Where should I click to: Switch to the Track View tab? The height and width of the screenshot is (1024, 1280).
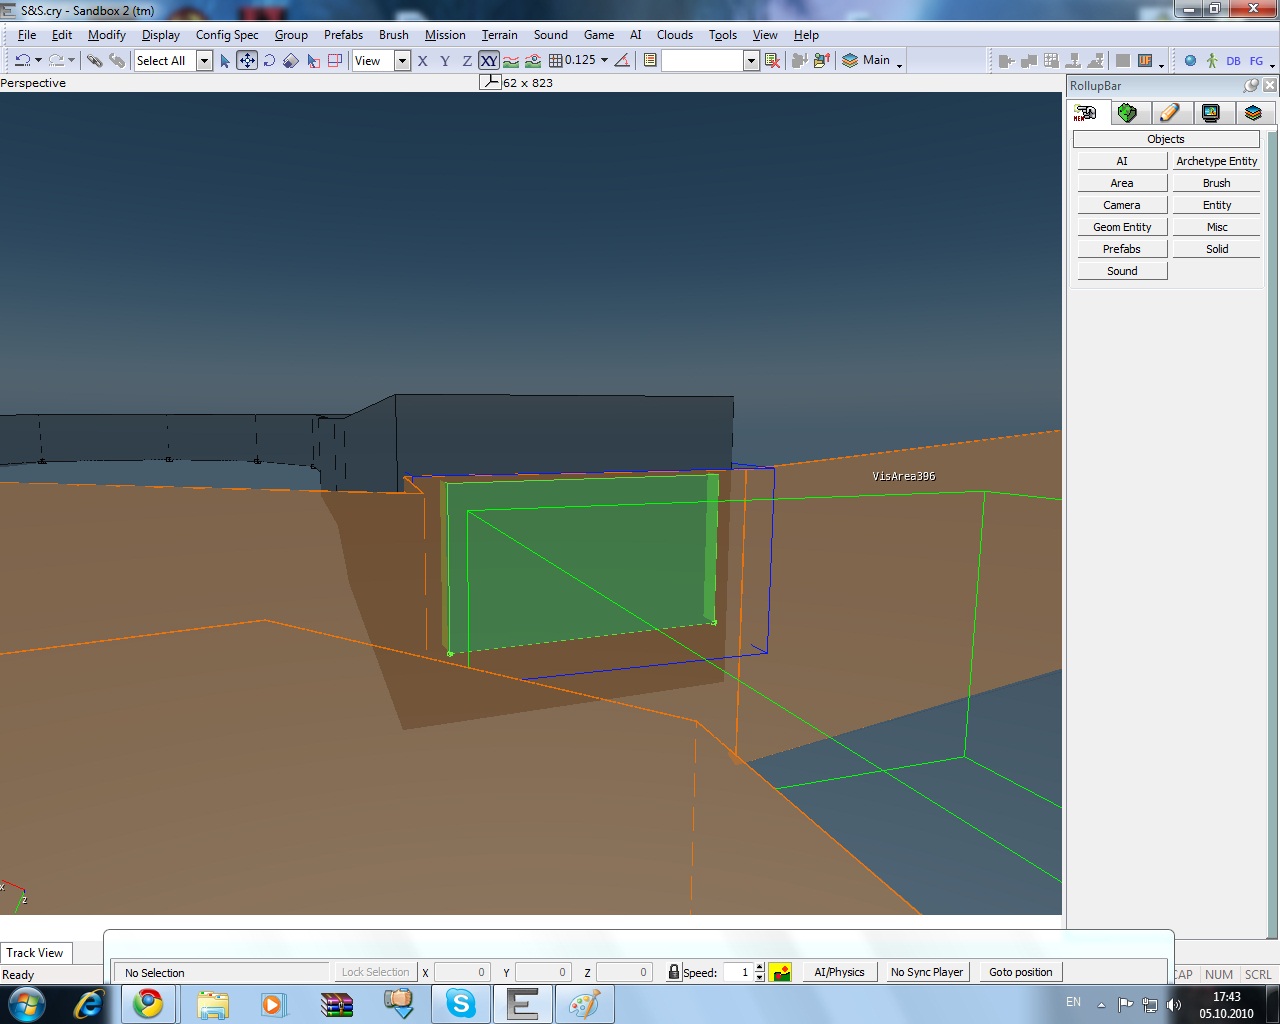coord(35,953)
